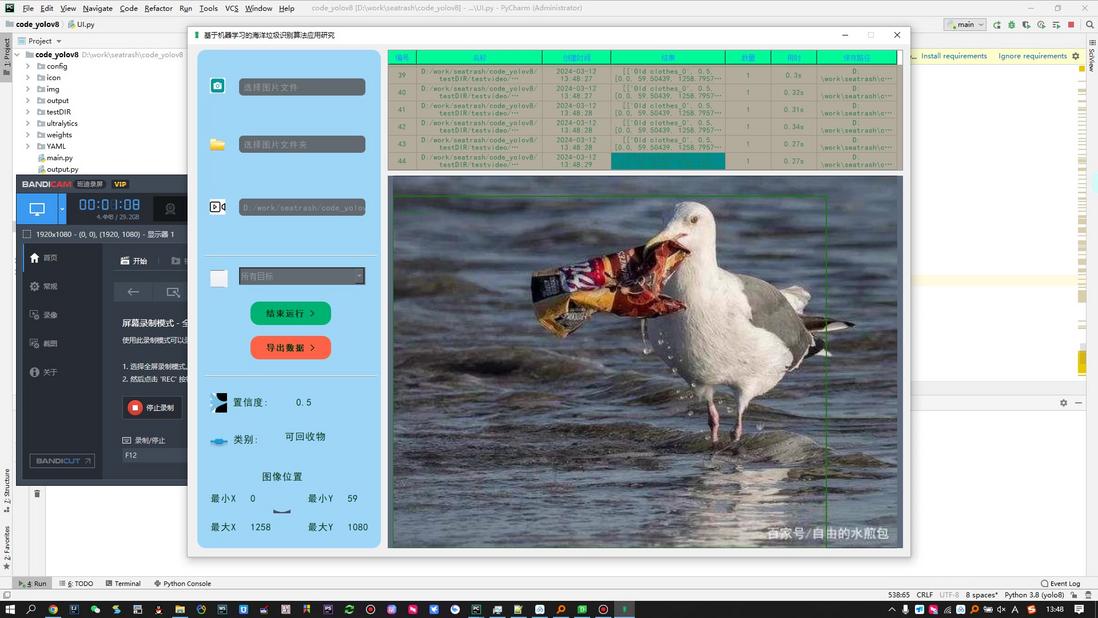Screen dimensions: 1098x618
Task: Click the back arrow button in Bandicam
Action: [x=133, y=292]
